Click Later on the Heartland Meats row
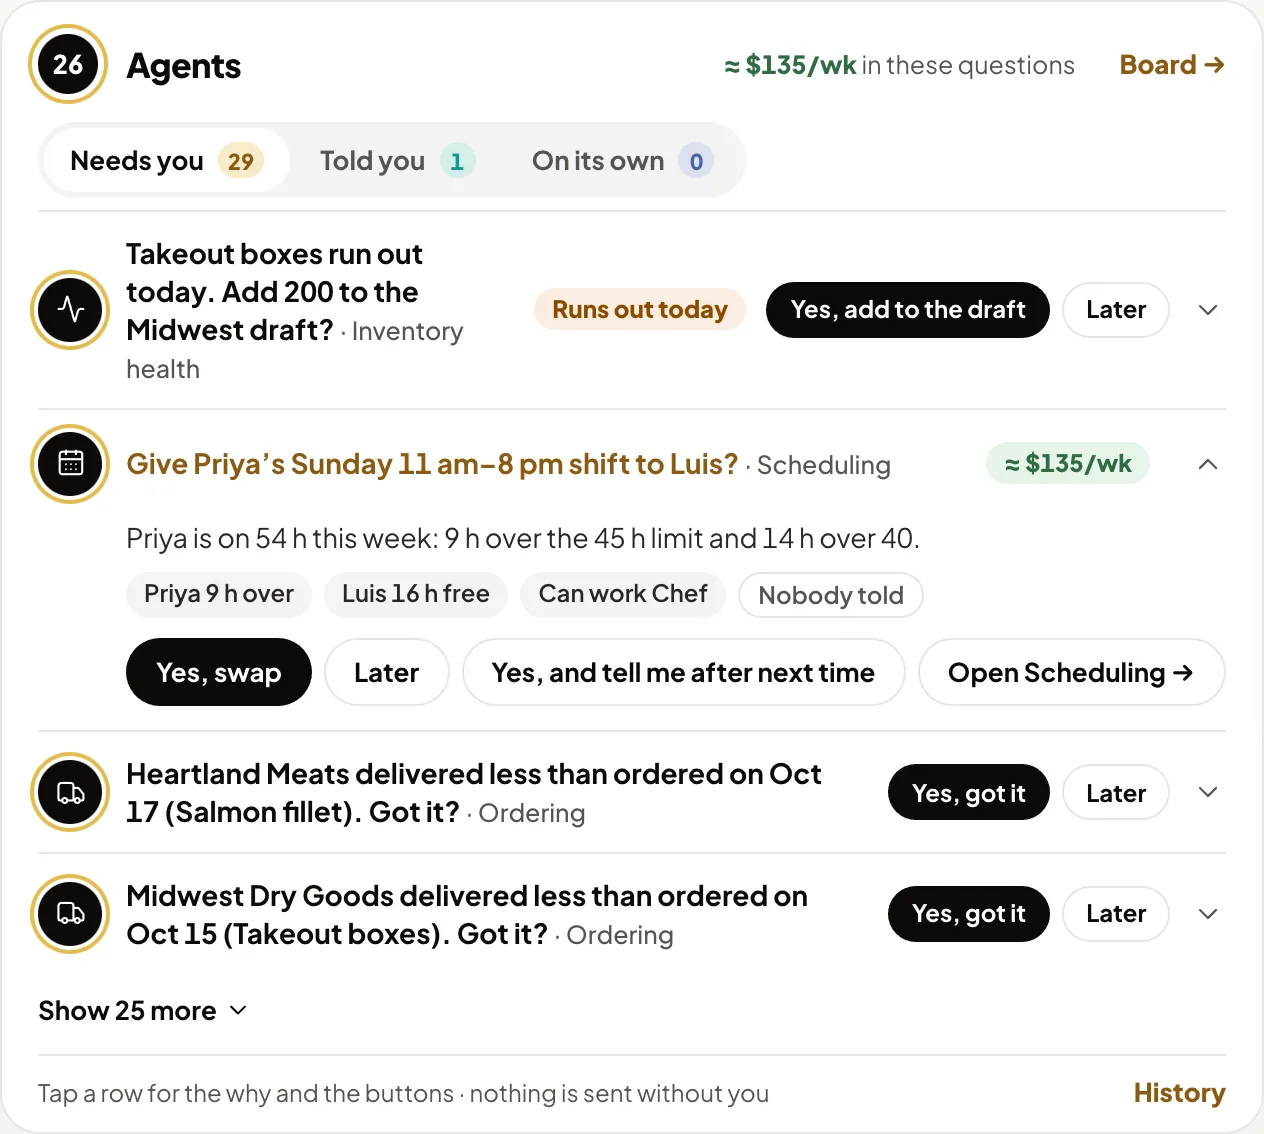The width and height of the screenshot is (1264, 1134). pos(1116,792)
